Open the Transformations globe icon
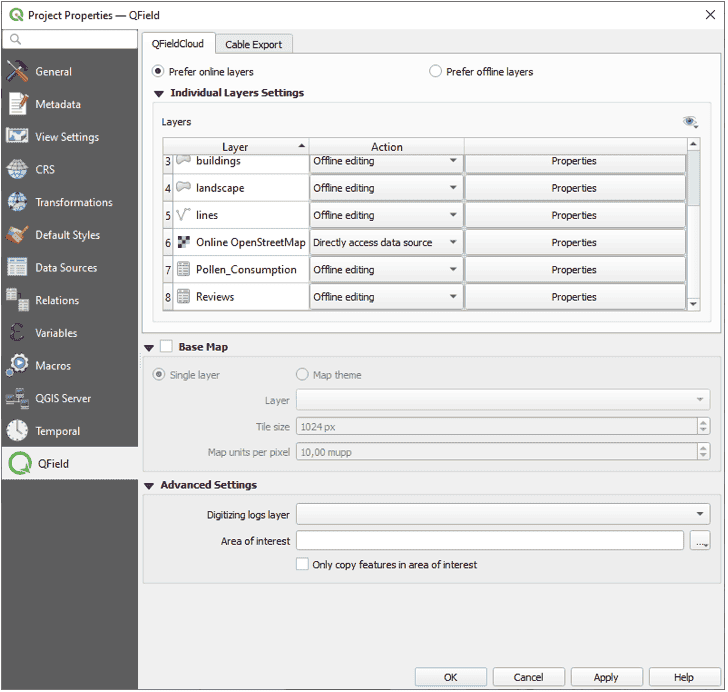This screenshot has height=692, width=728. tap(17, 202)
